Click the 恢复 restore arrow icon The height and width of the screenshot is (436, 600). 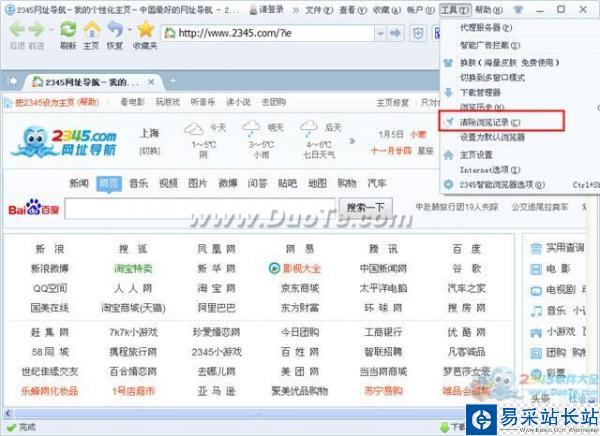115,29
